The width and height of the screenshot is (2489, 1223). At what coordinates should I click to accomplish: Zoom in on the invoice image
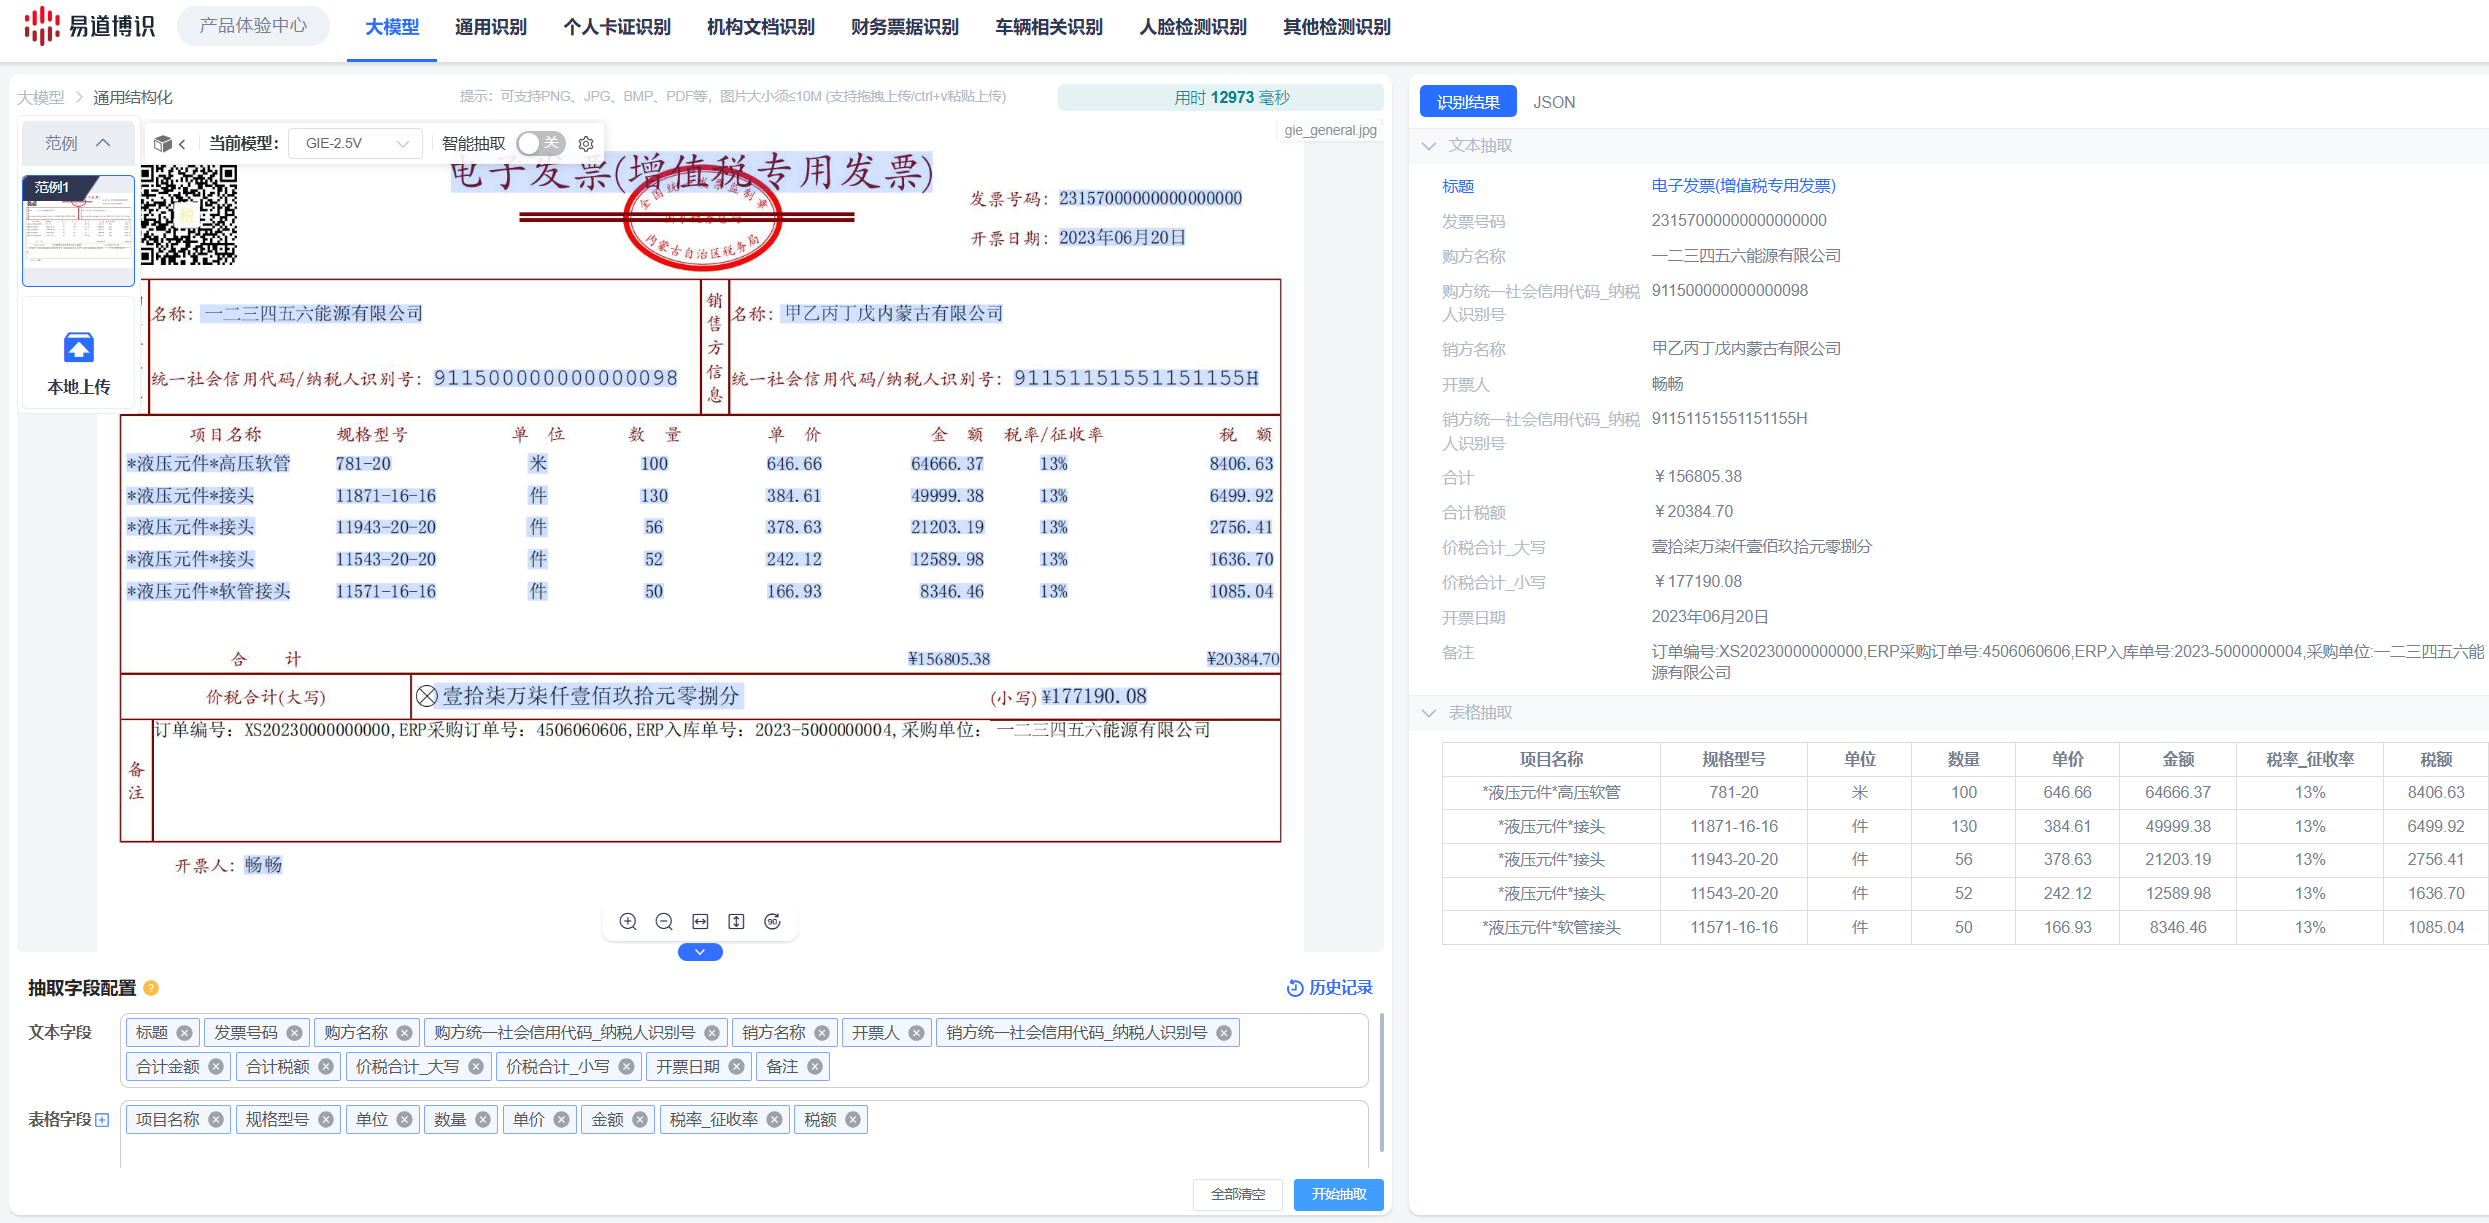tap(628, 922)
